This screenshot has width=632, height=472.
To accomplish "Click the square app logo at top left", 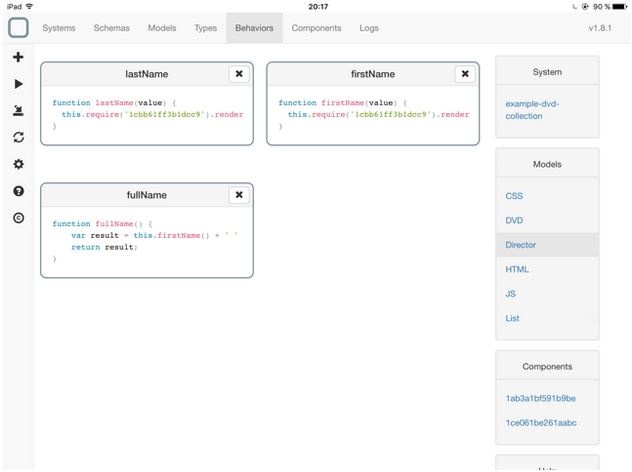I will coord(18,28).
